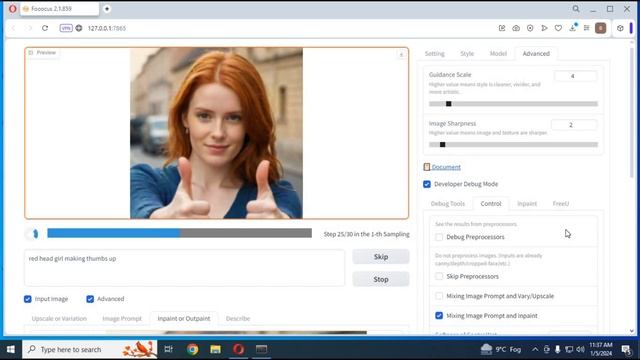Image resolution: width=640 pixels, height=360 pixels.
Task: Open the terminal window on taskbar
Action: coord(262,349)
